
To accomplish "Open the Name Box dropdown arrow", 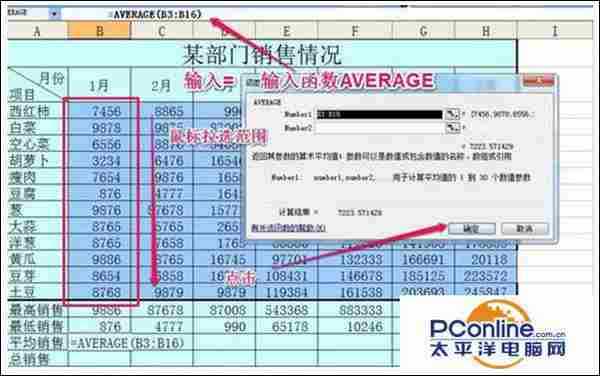I will pyautogui.click(x=55, y=14).
